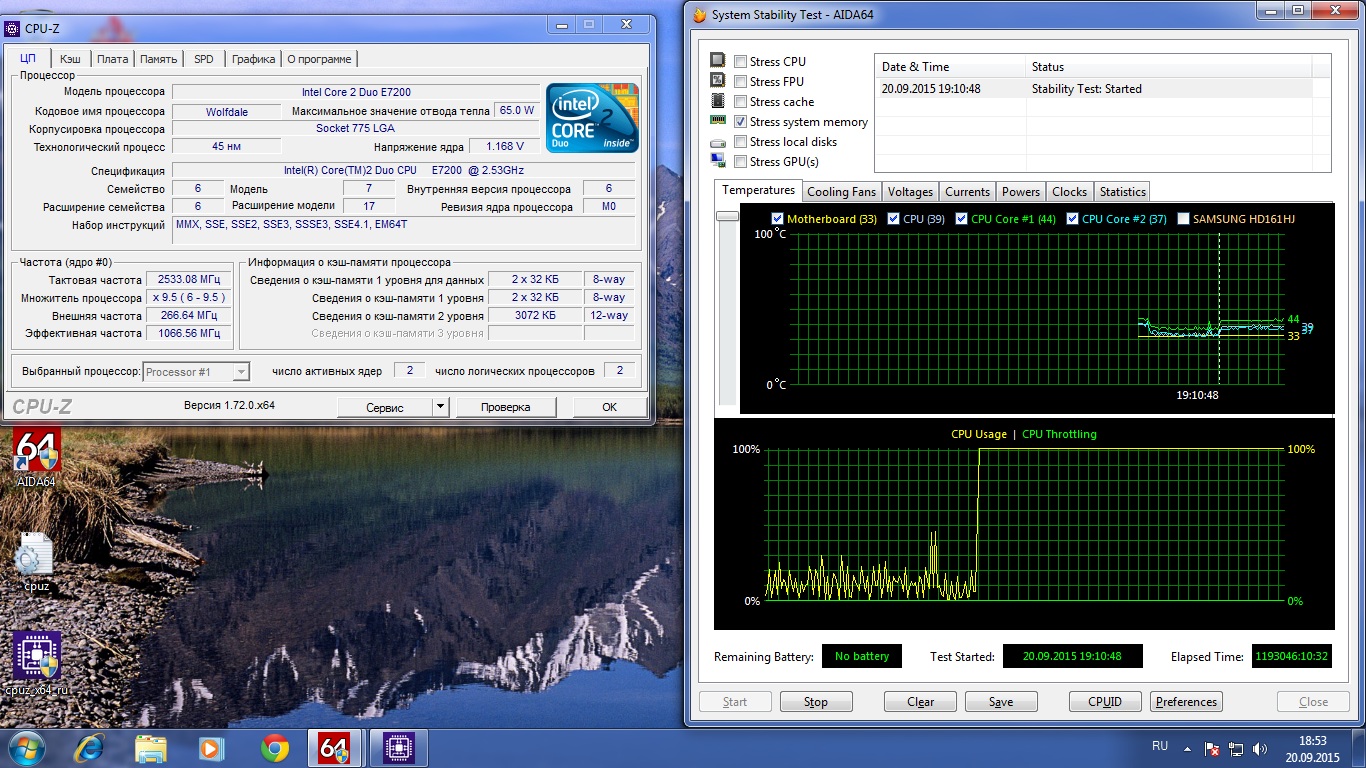
Task: Open the Сервис dropdown arrow
Action: click(x=440, y=407)
